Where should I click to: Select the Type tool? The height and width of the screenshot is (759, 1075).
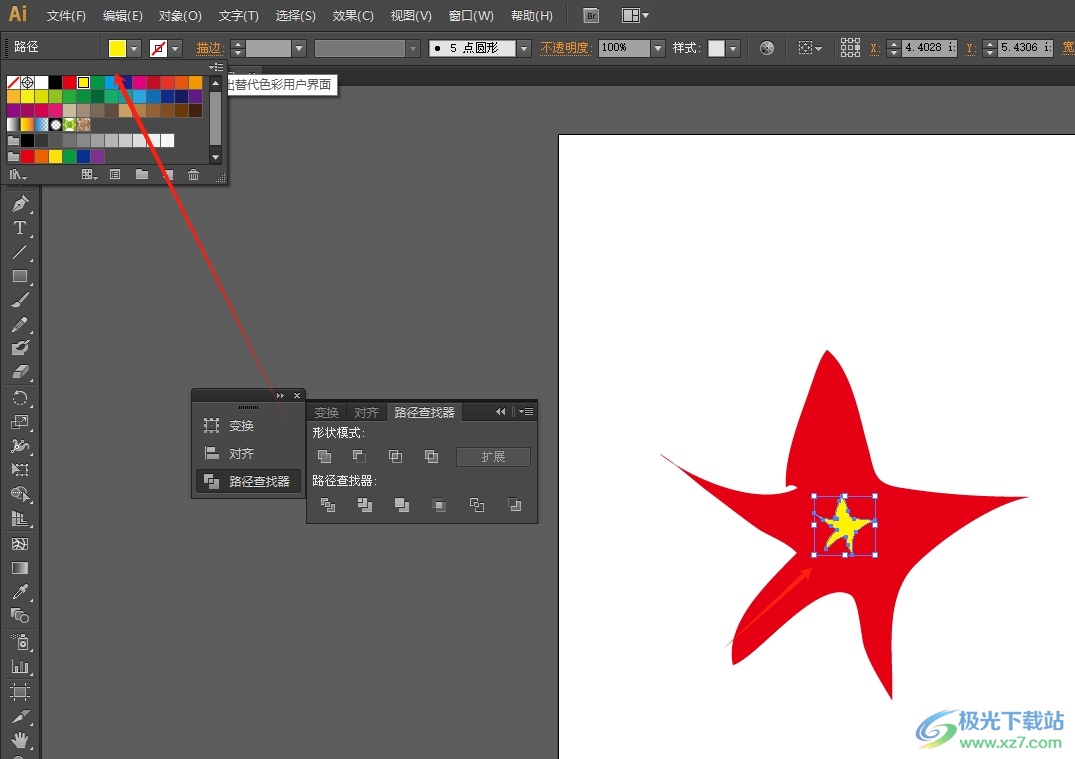[x=20, y=228]
